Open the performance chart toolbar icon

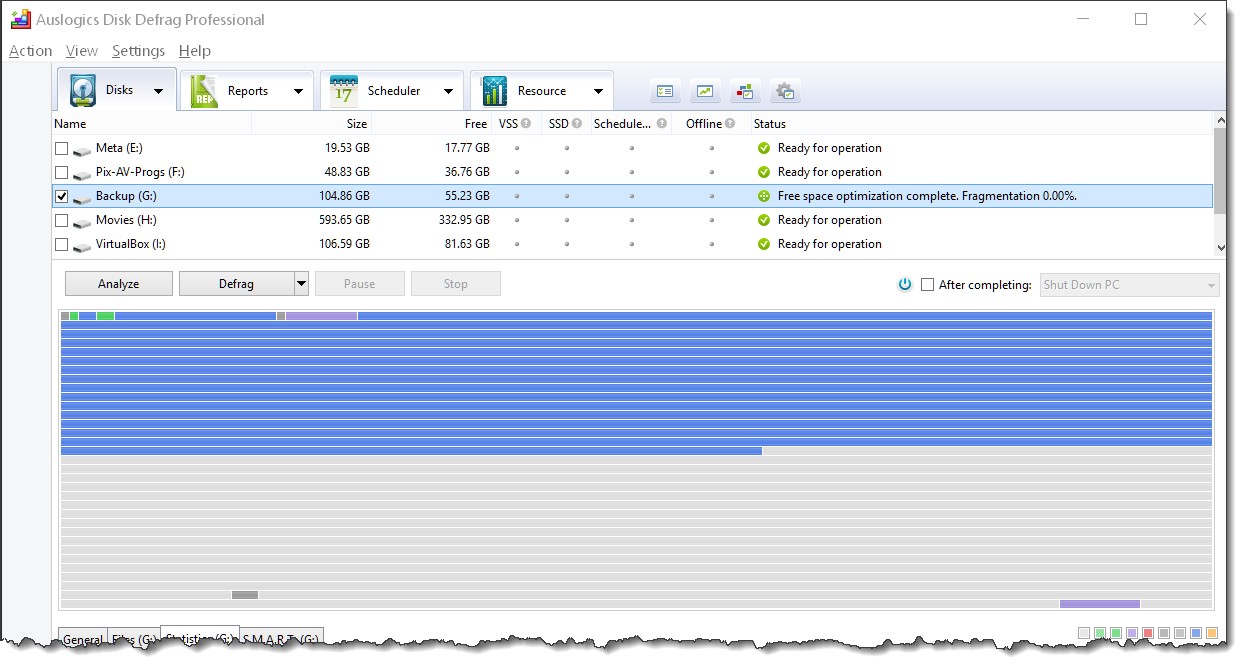pos(705,91)
